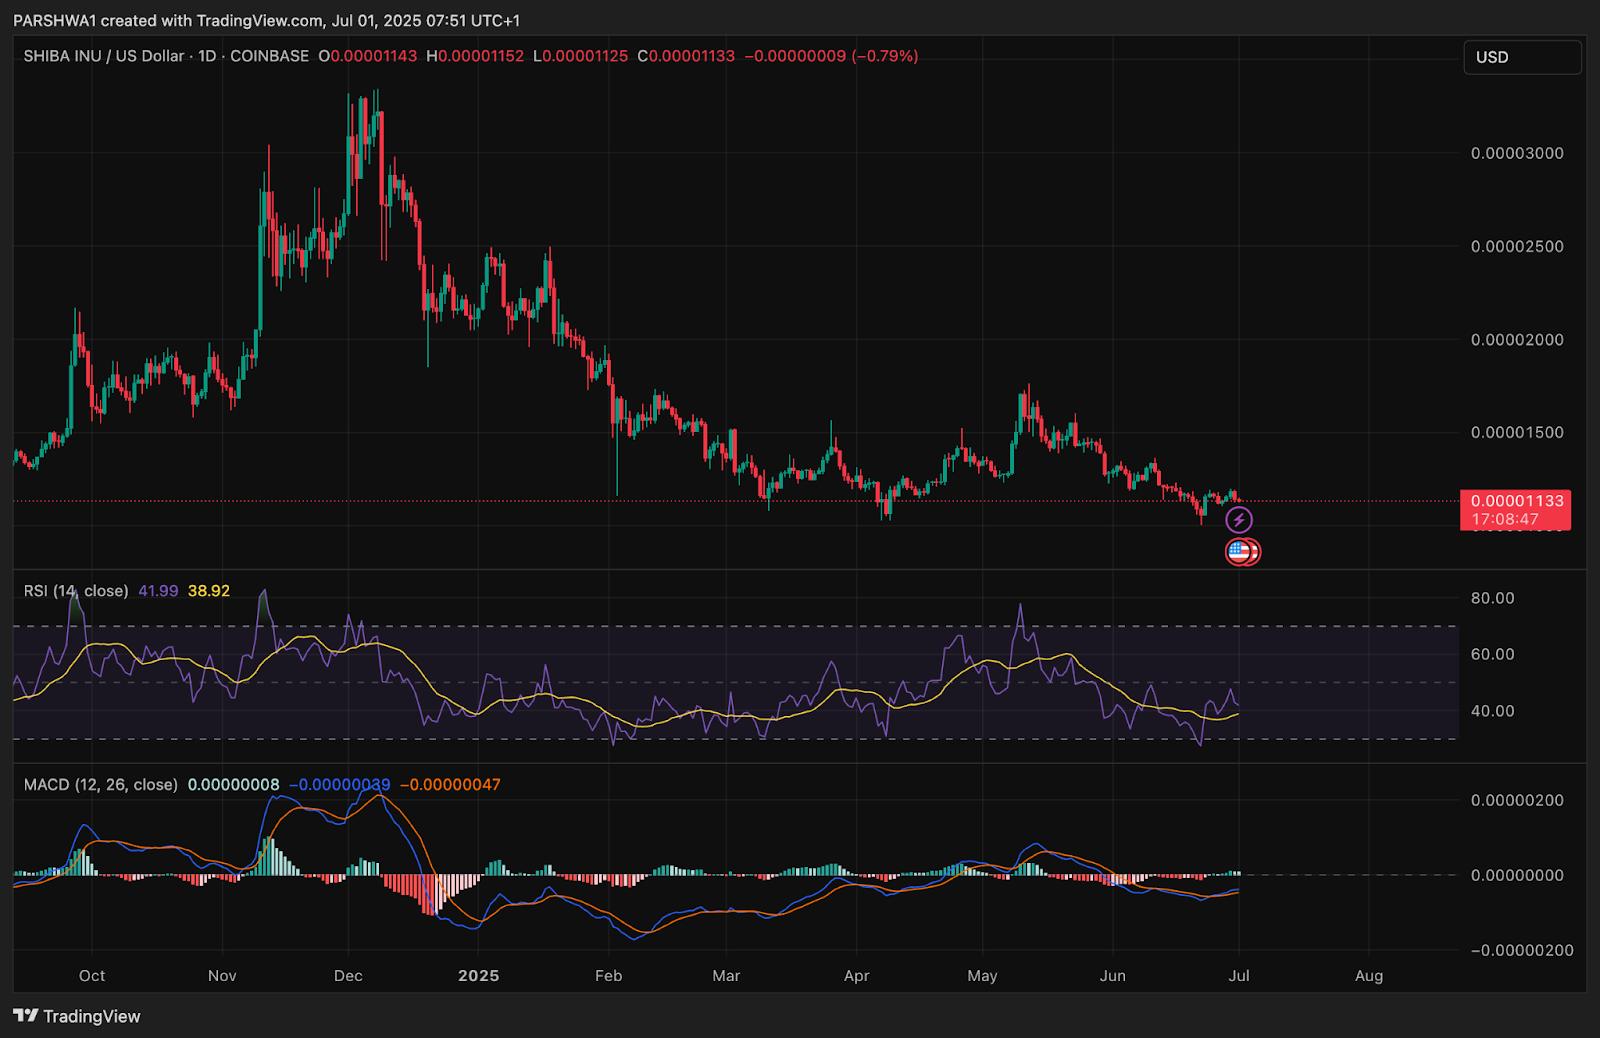
Task: Open the USD currency dropdown
Action: tap(1522, 57)
